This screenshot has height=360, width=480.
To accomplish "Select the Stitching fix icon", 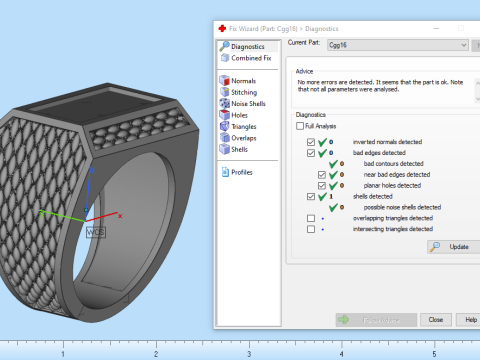I will point(225,92).
